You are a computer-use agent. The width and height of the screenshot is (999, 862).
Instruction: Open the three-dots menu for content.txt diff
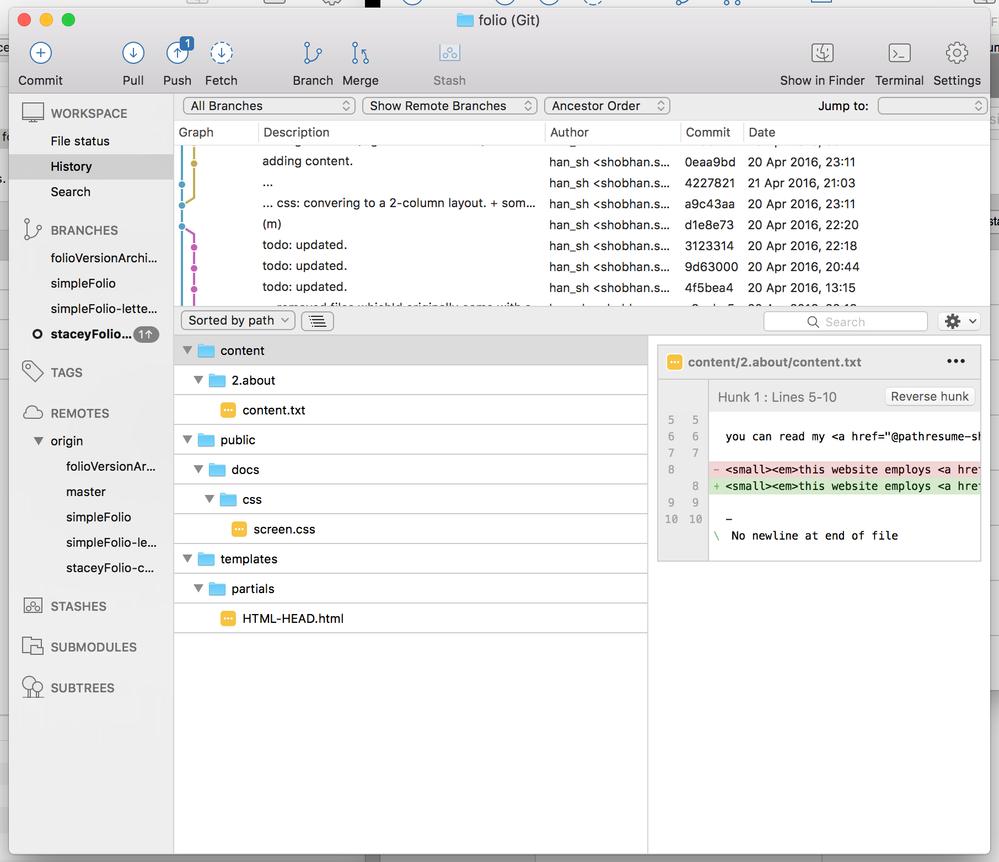956,361
